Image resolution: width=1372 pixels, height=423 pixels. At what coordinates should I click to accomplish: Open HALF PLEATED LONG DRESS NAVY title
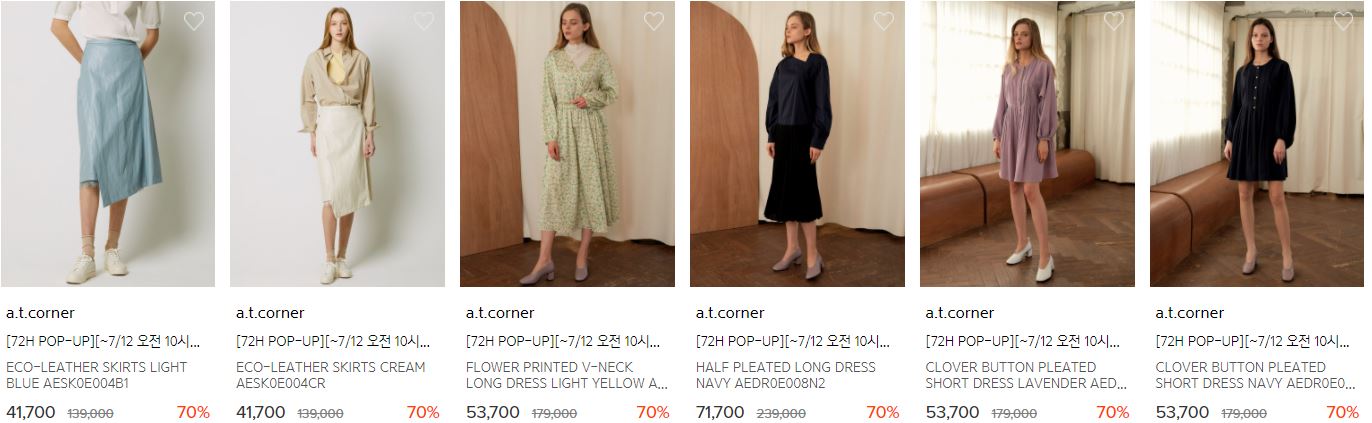pyautogui.click(x=786, y=375)
